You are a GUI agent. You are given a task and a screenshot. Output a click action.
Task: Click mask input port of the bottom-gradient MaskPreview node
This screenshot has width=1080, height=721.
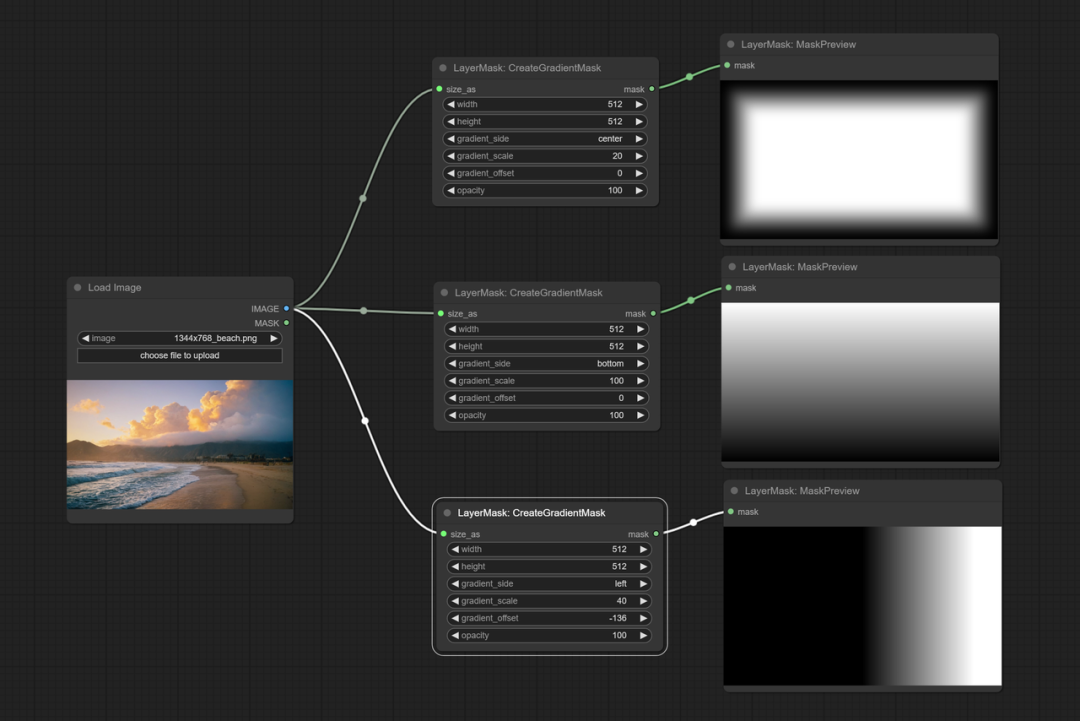[729, 288]
